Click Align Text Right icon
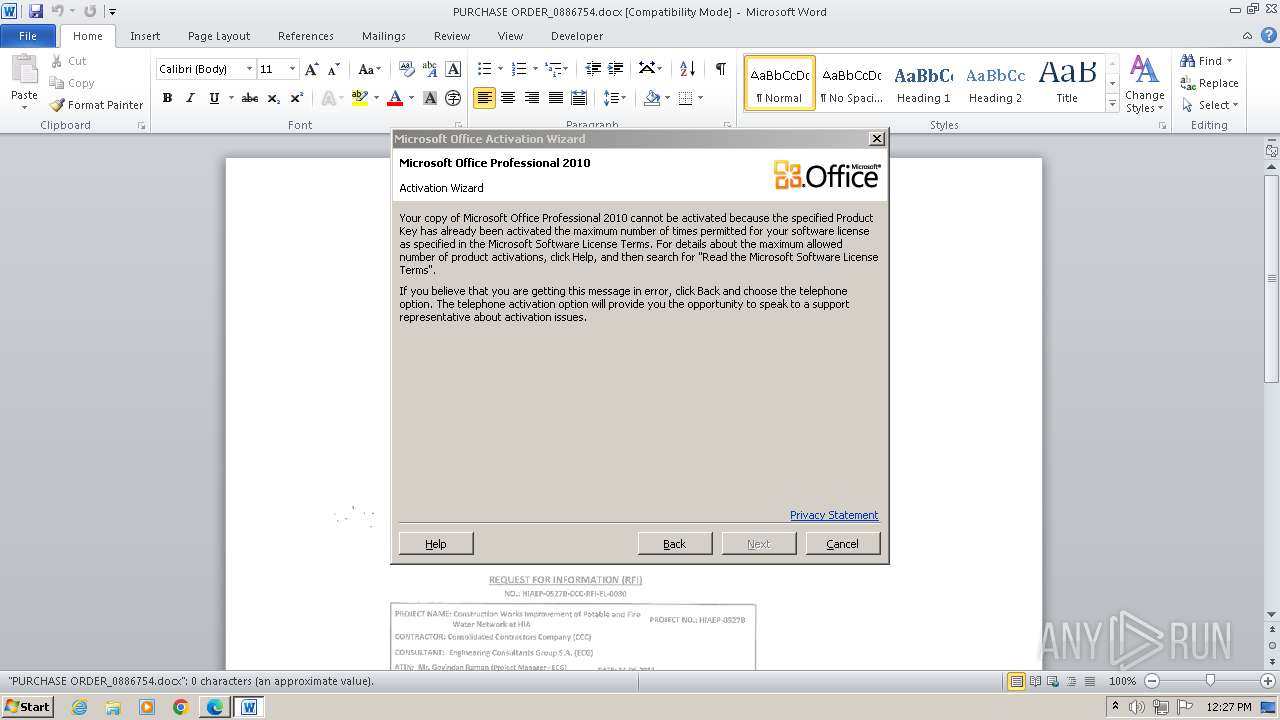 (532, 98)
